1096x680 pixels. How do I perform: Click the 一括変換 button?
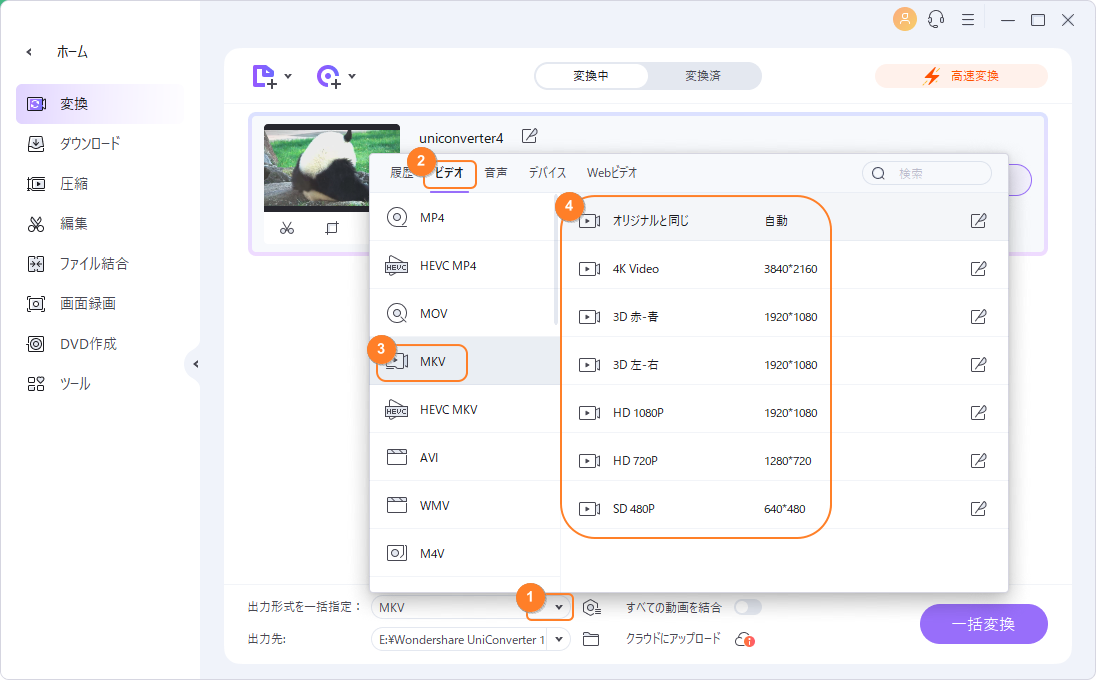[x=983, y=624]
